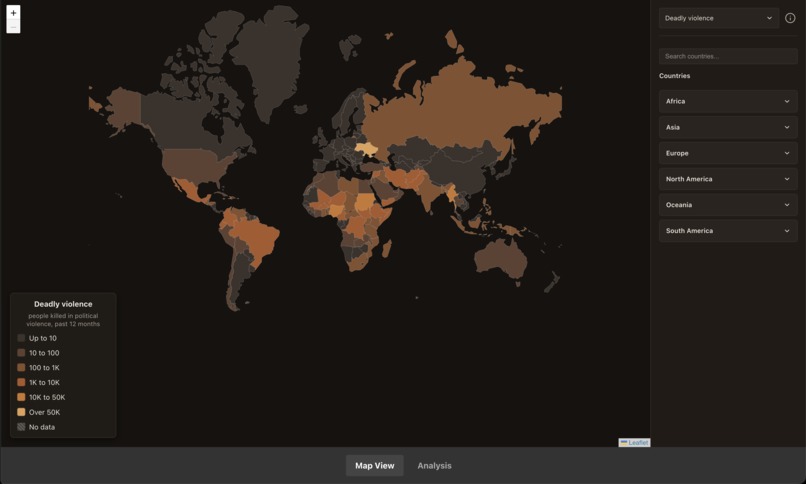Expand the Oceania country group
This screenshot has width=806, height=484.
[728, 204]
